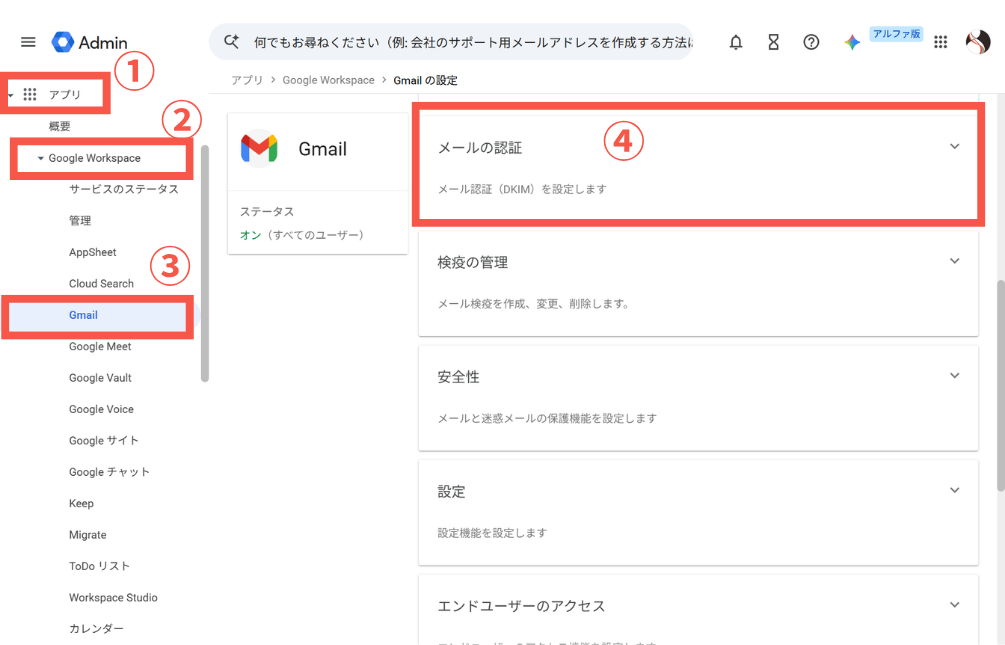The width and height of the screenshot is (1005, 645).
Task: Expand the 安全性 section chevron
Action: coord(954,376)
